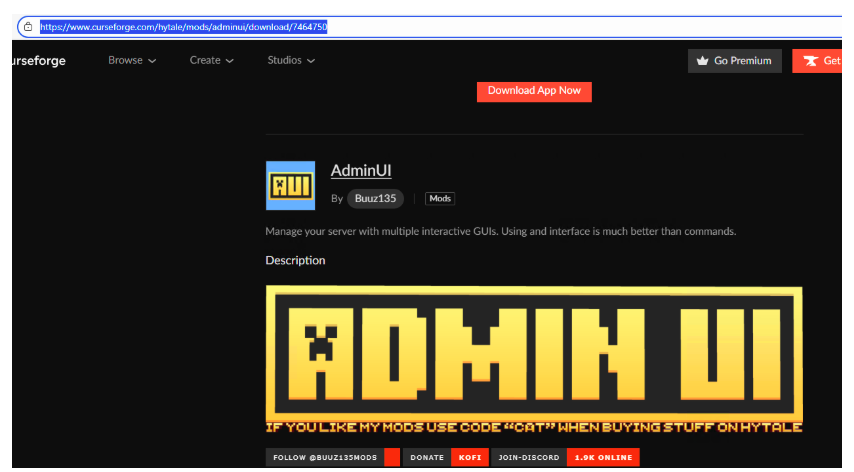This screenshot has height=472, width=854.
Task: Open the Studios menu
Action: point(291,60)
